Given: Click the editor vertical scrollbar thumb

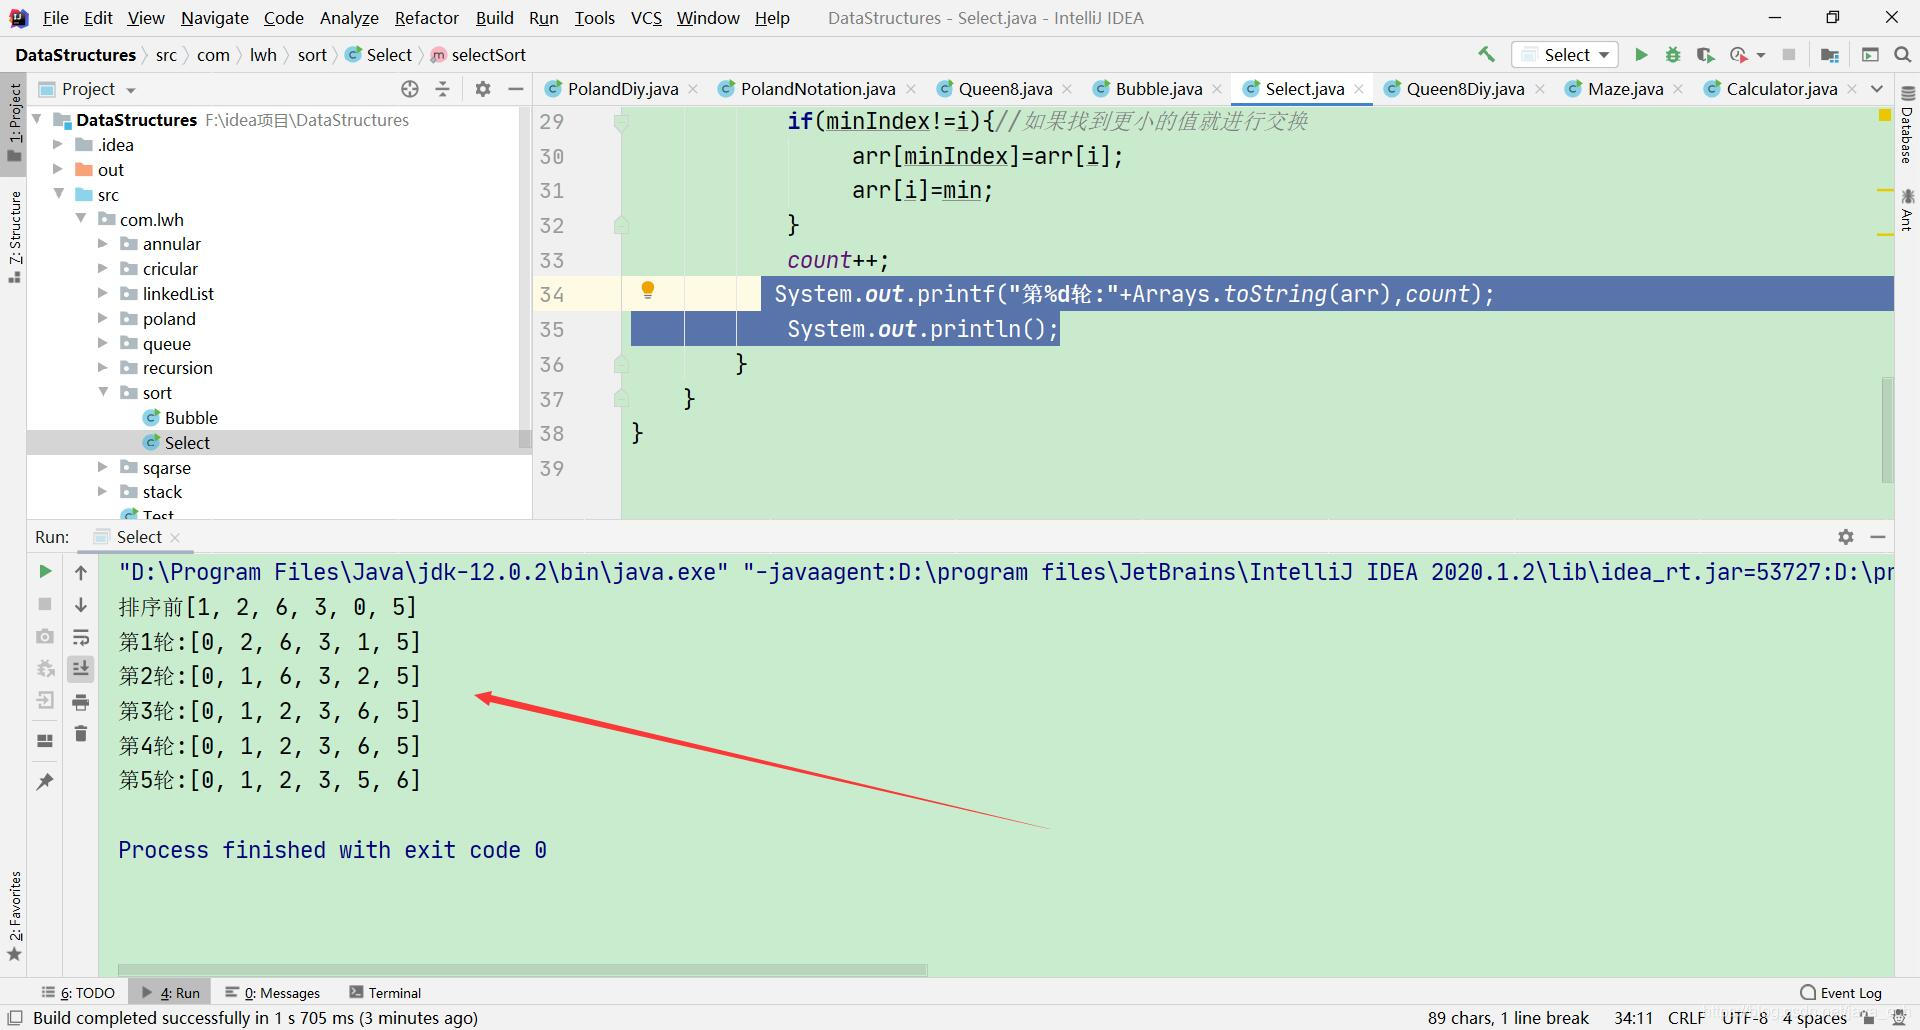Looking at the screenshot, I should tap(1887, 429).
